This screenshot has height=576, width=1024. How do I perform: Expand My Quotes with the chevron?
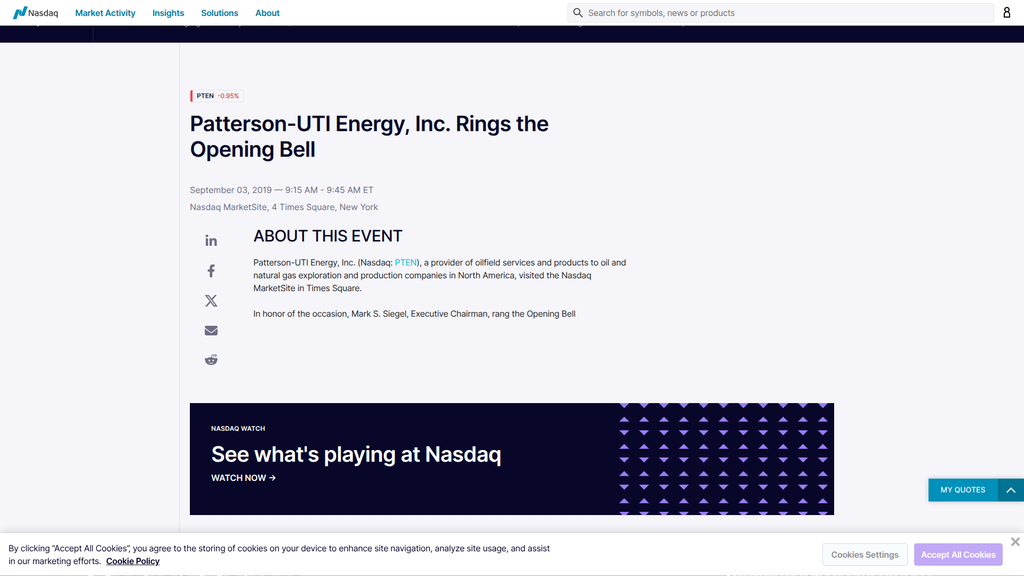coord(1010,490)
